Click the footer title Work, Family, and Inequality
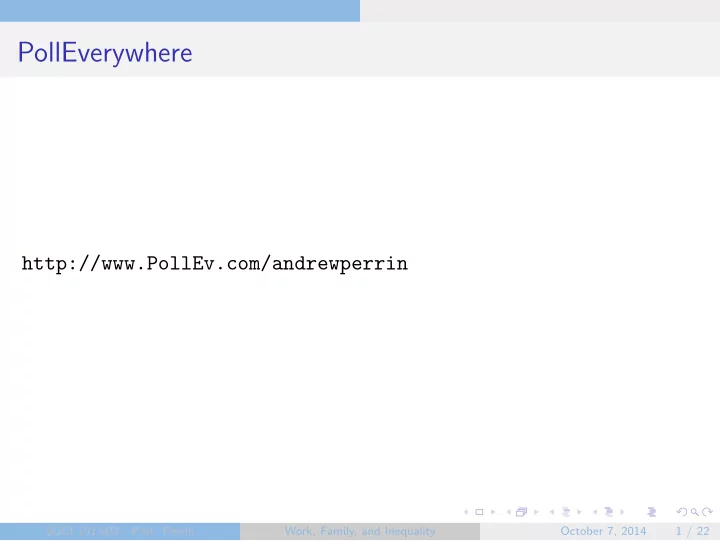The height and width of the screenshot is (541, 720). pyautogui.click(x=360, y=531)
